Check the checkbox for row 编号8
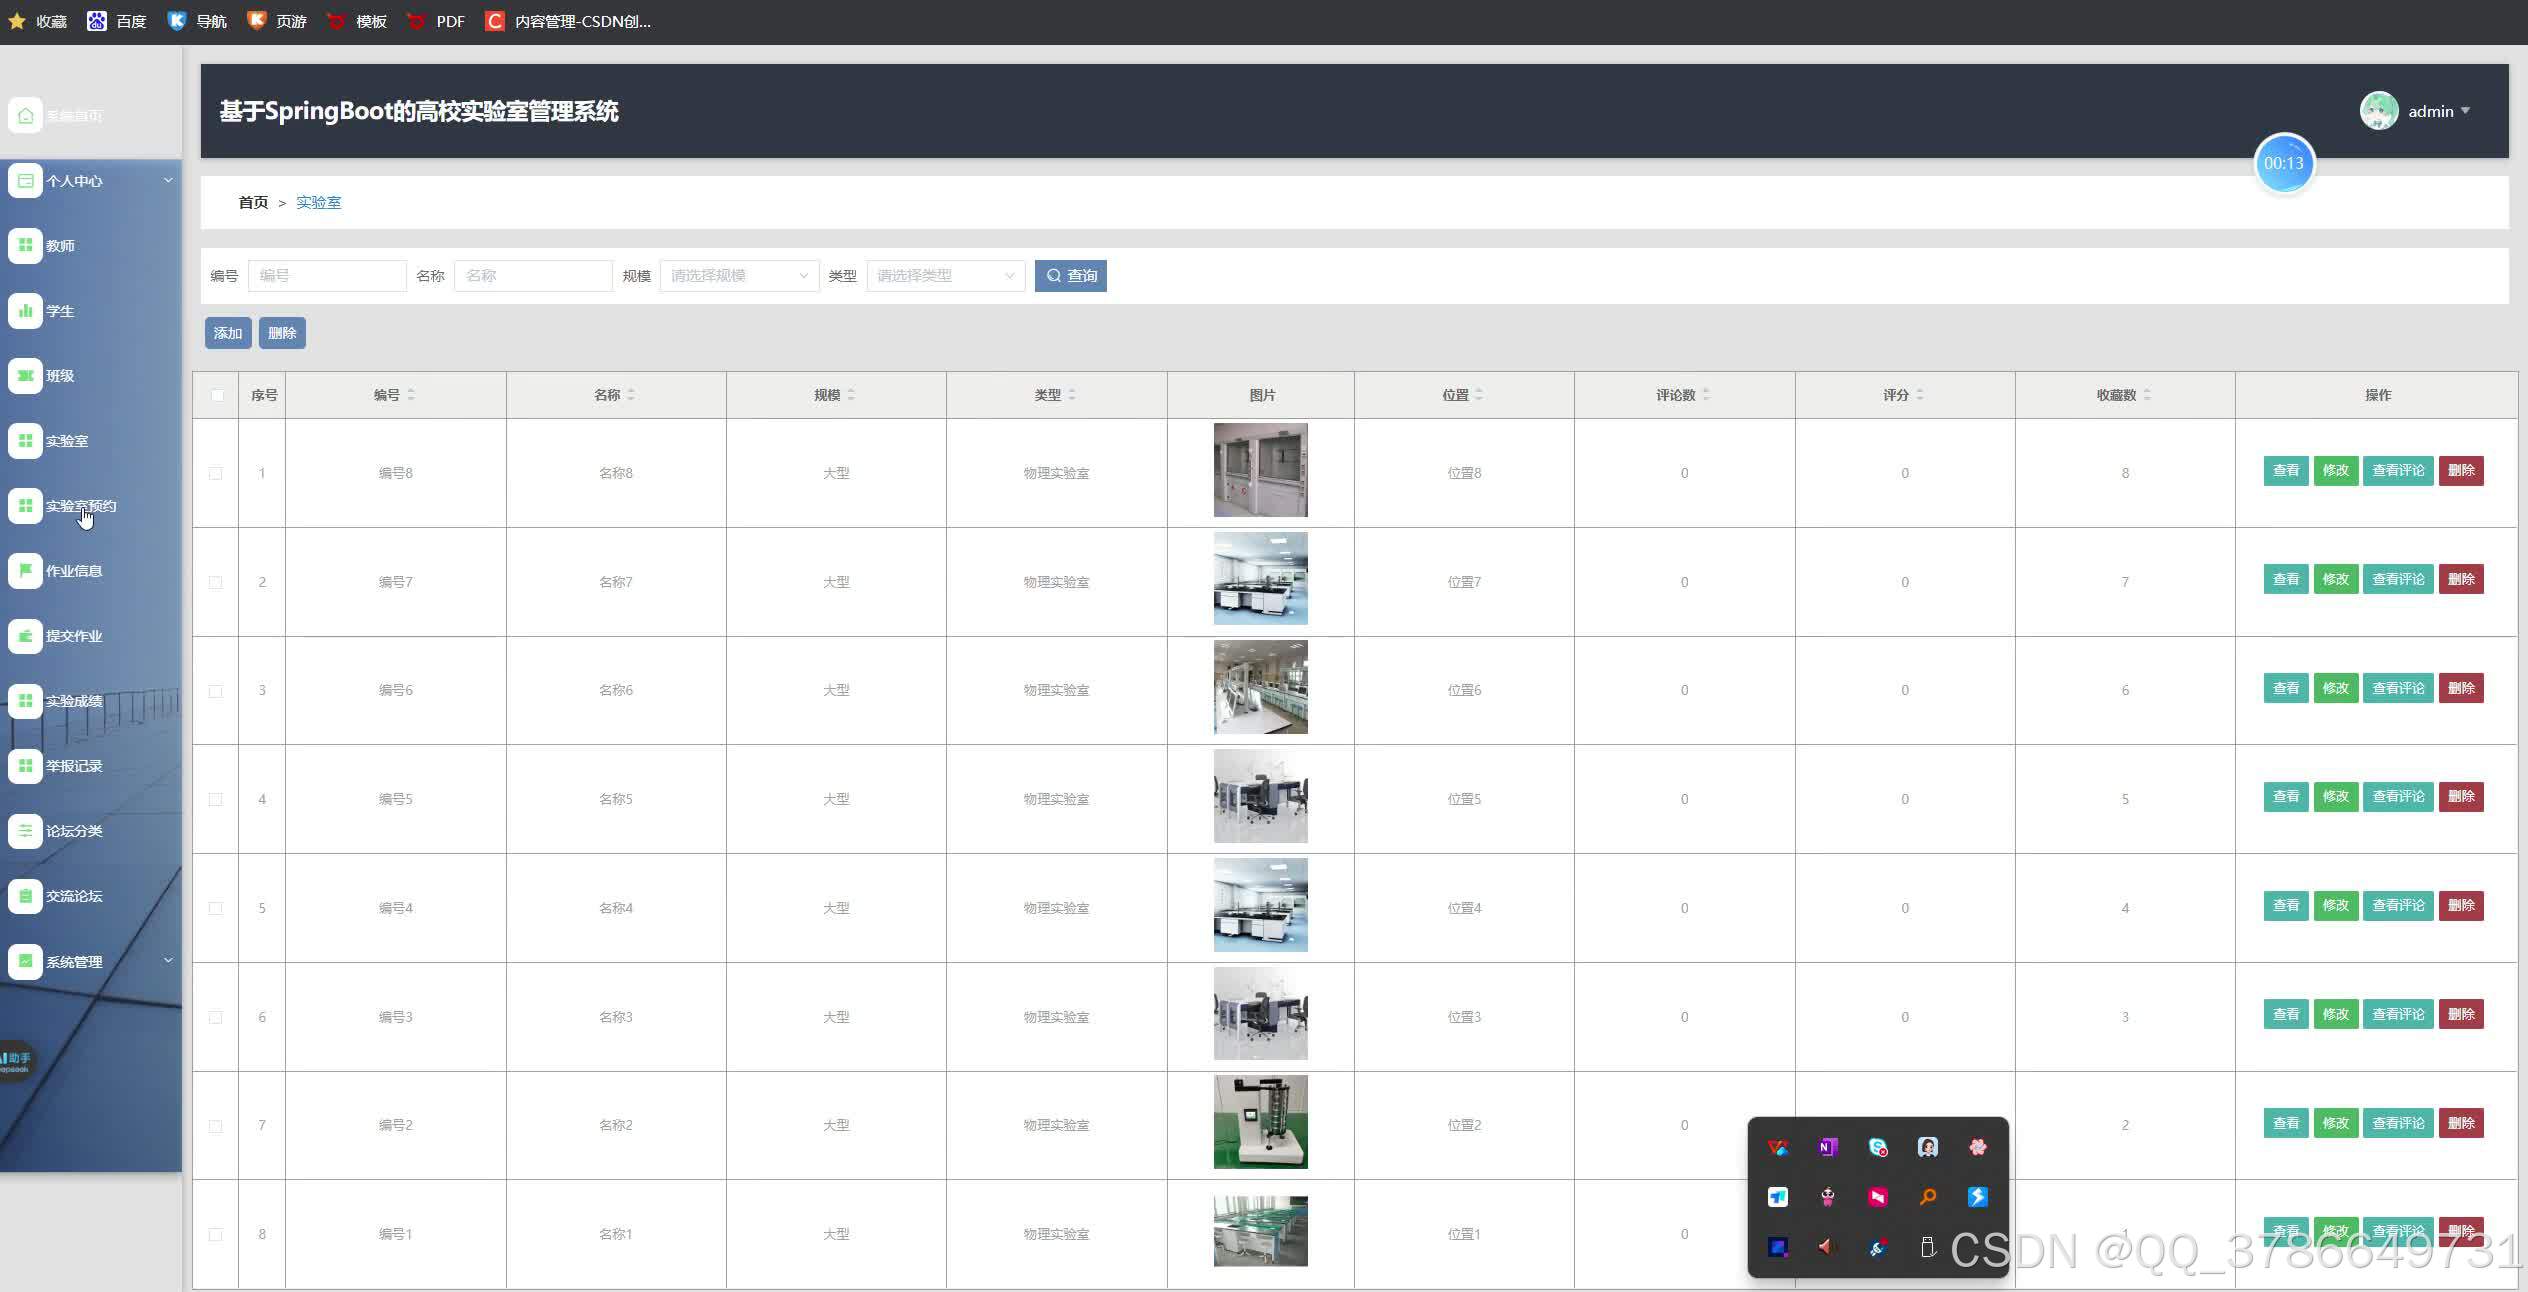This screenshot has height=1292, width=2528. click(x=216, y=473)
